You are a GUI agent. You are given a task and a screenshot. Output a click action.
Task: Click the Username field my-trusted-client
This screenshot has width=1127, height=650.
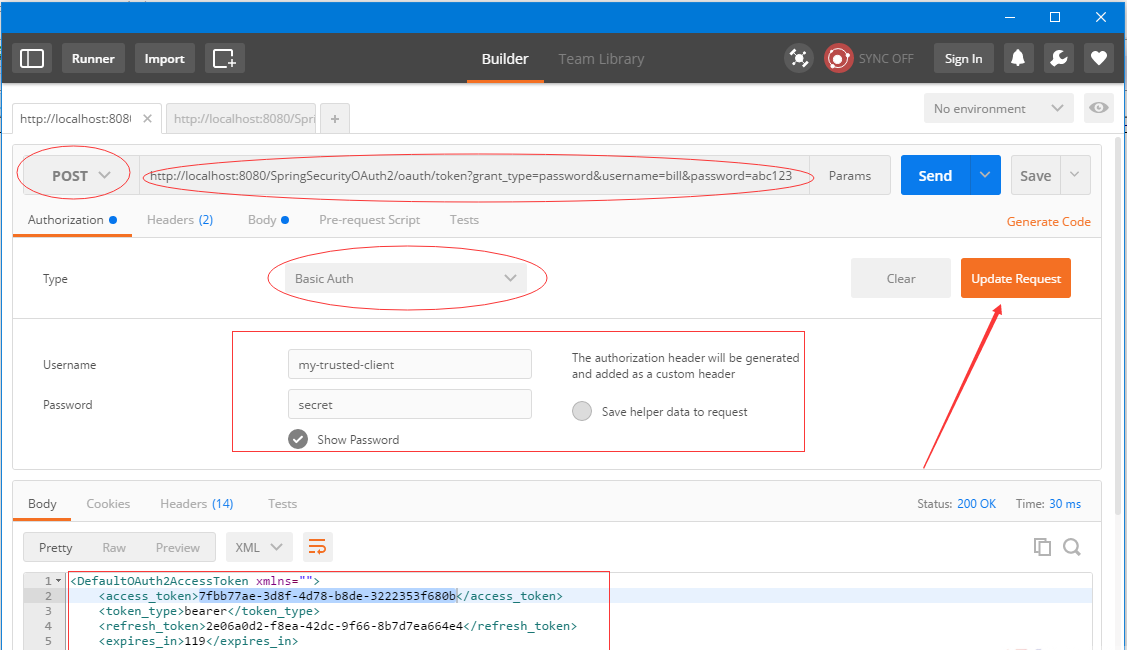410,365
